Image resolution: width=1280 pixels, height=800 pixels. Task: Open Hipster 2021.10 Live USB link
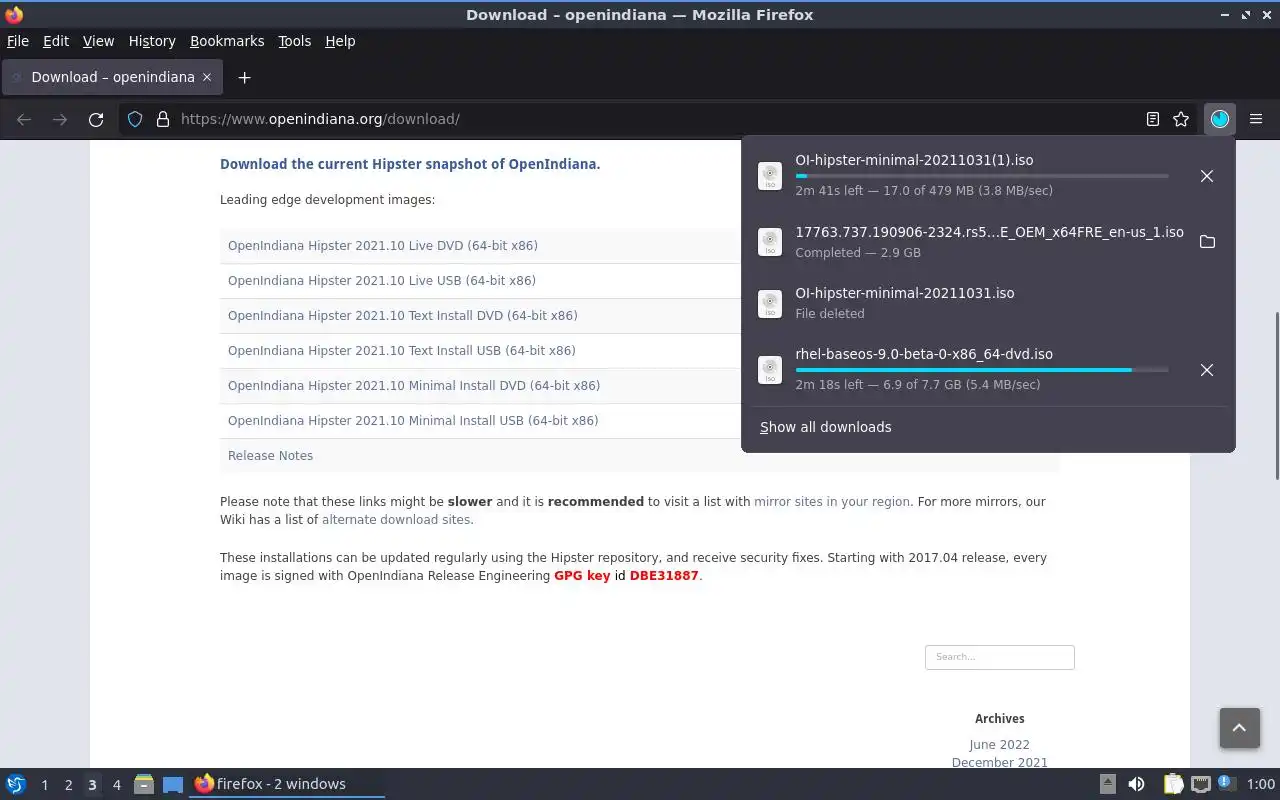point(382,281)
